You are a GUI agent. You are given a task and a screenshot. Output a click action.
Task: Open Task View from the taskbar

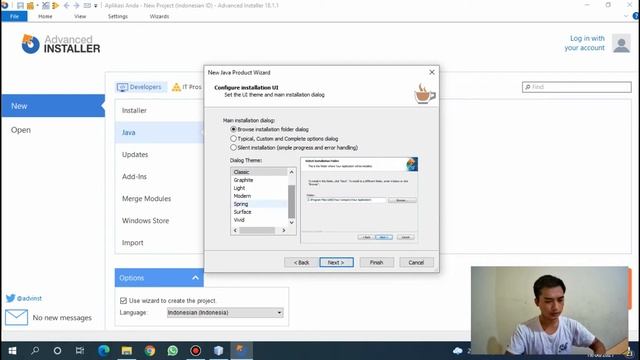click(x=80, y=351)
